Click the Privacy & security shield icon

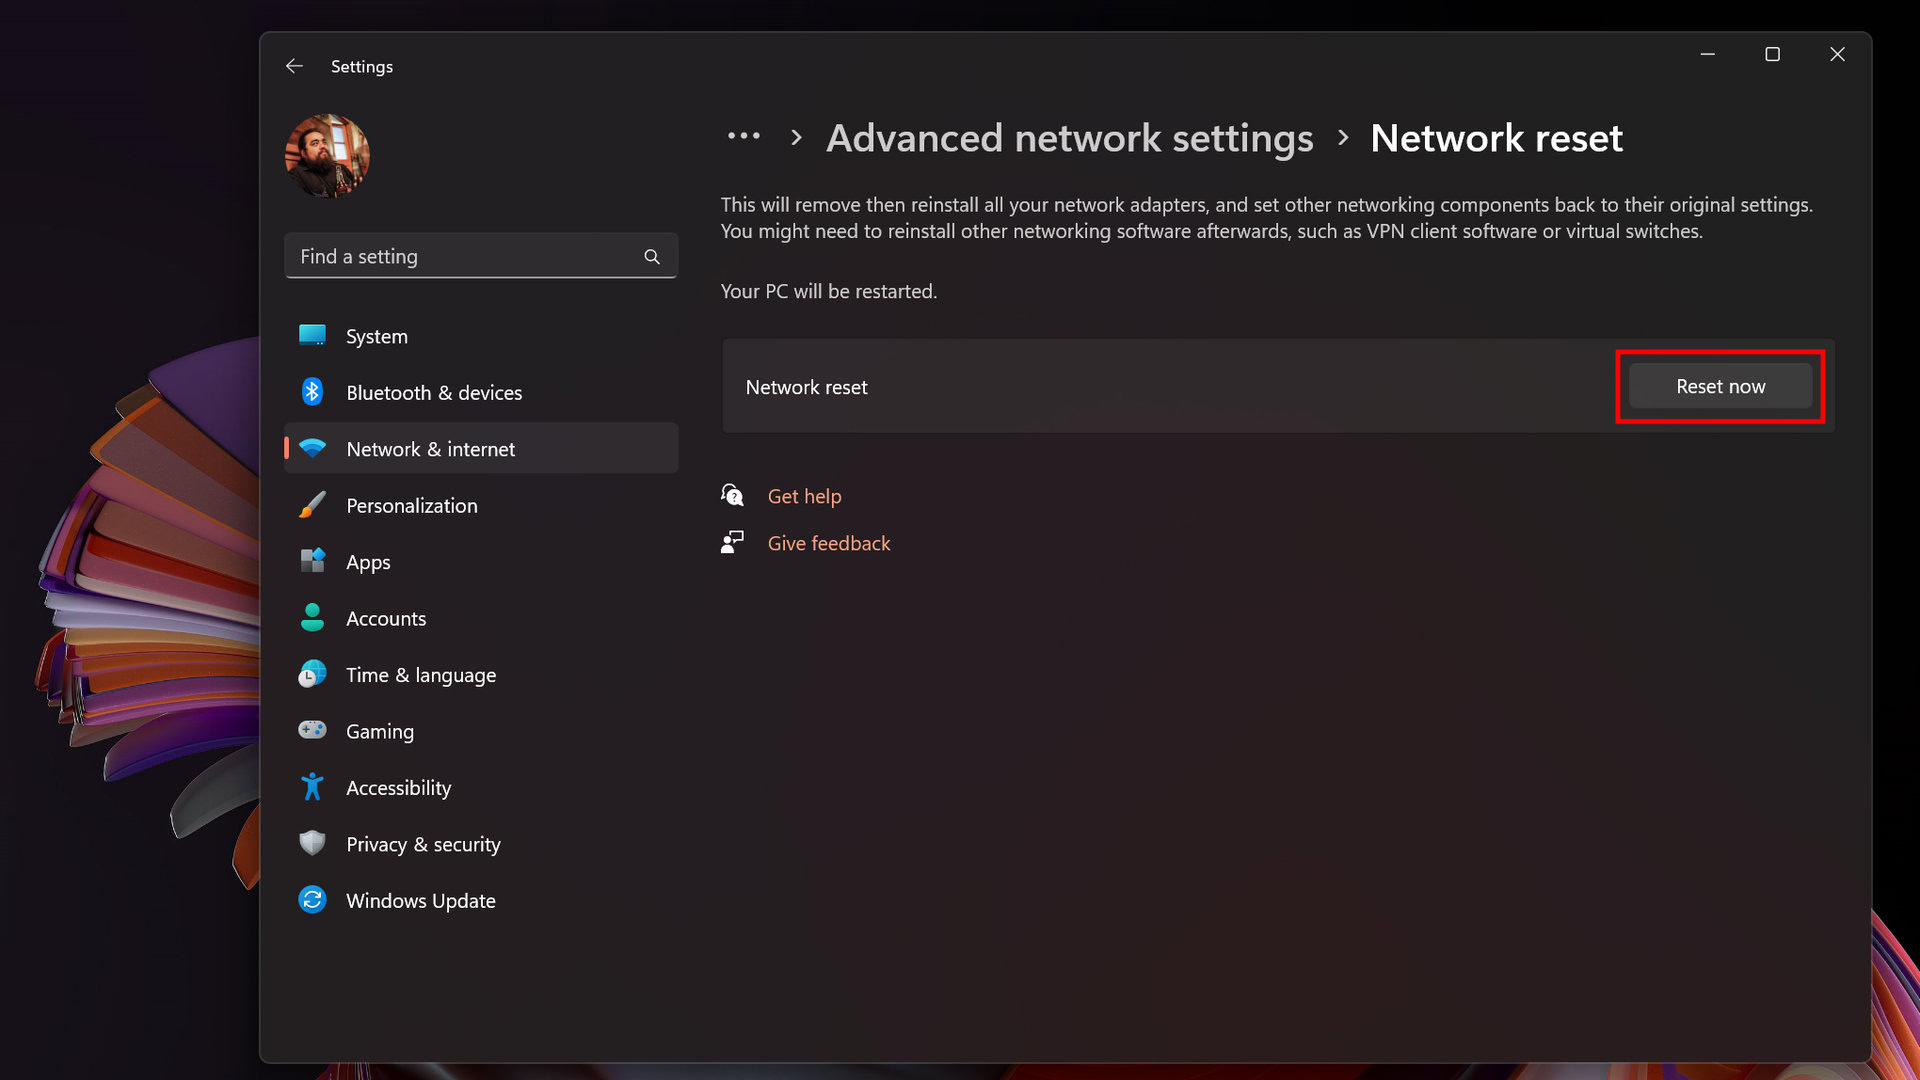click(312, 843)
